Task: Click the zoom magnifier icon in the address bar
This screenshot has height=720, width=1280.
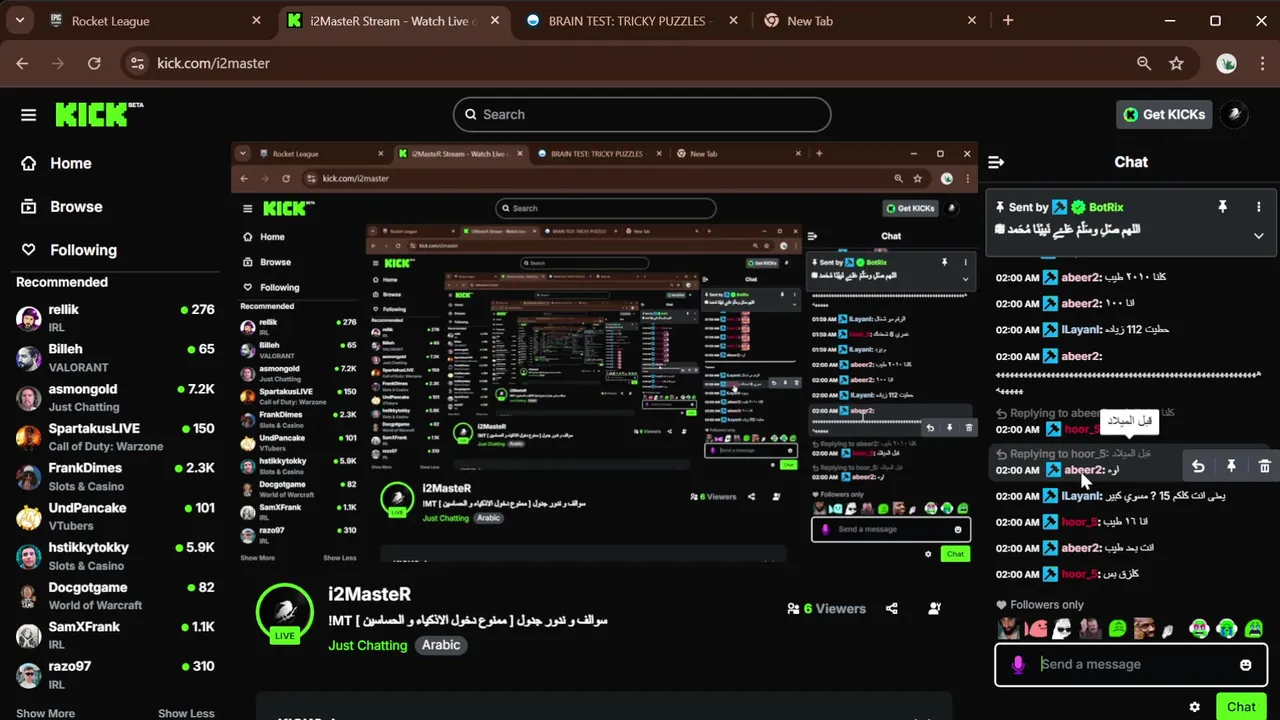Action: (x=1144, y=63)
